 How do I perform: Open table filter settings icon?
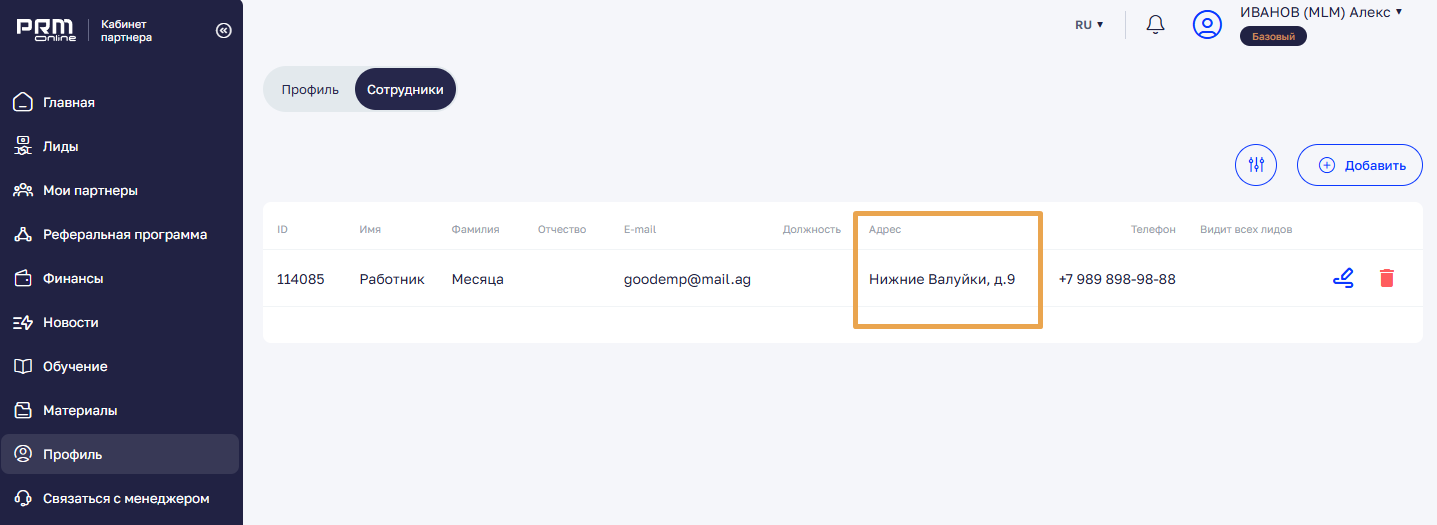pyautogui.click(x=1256, y=165)
